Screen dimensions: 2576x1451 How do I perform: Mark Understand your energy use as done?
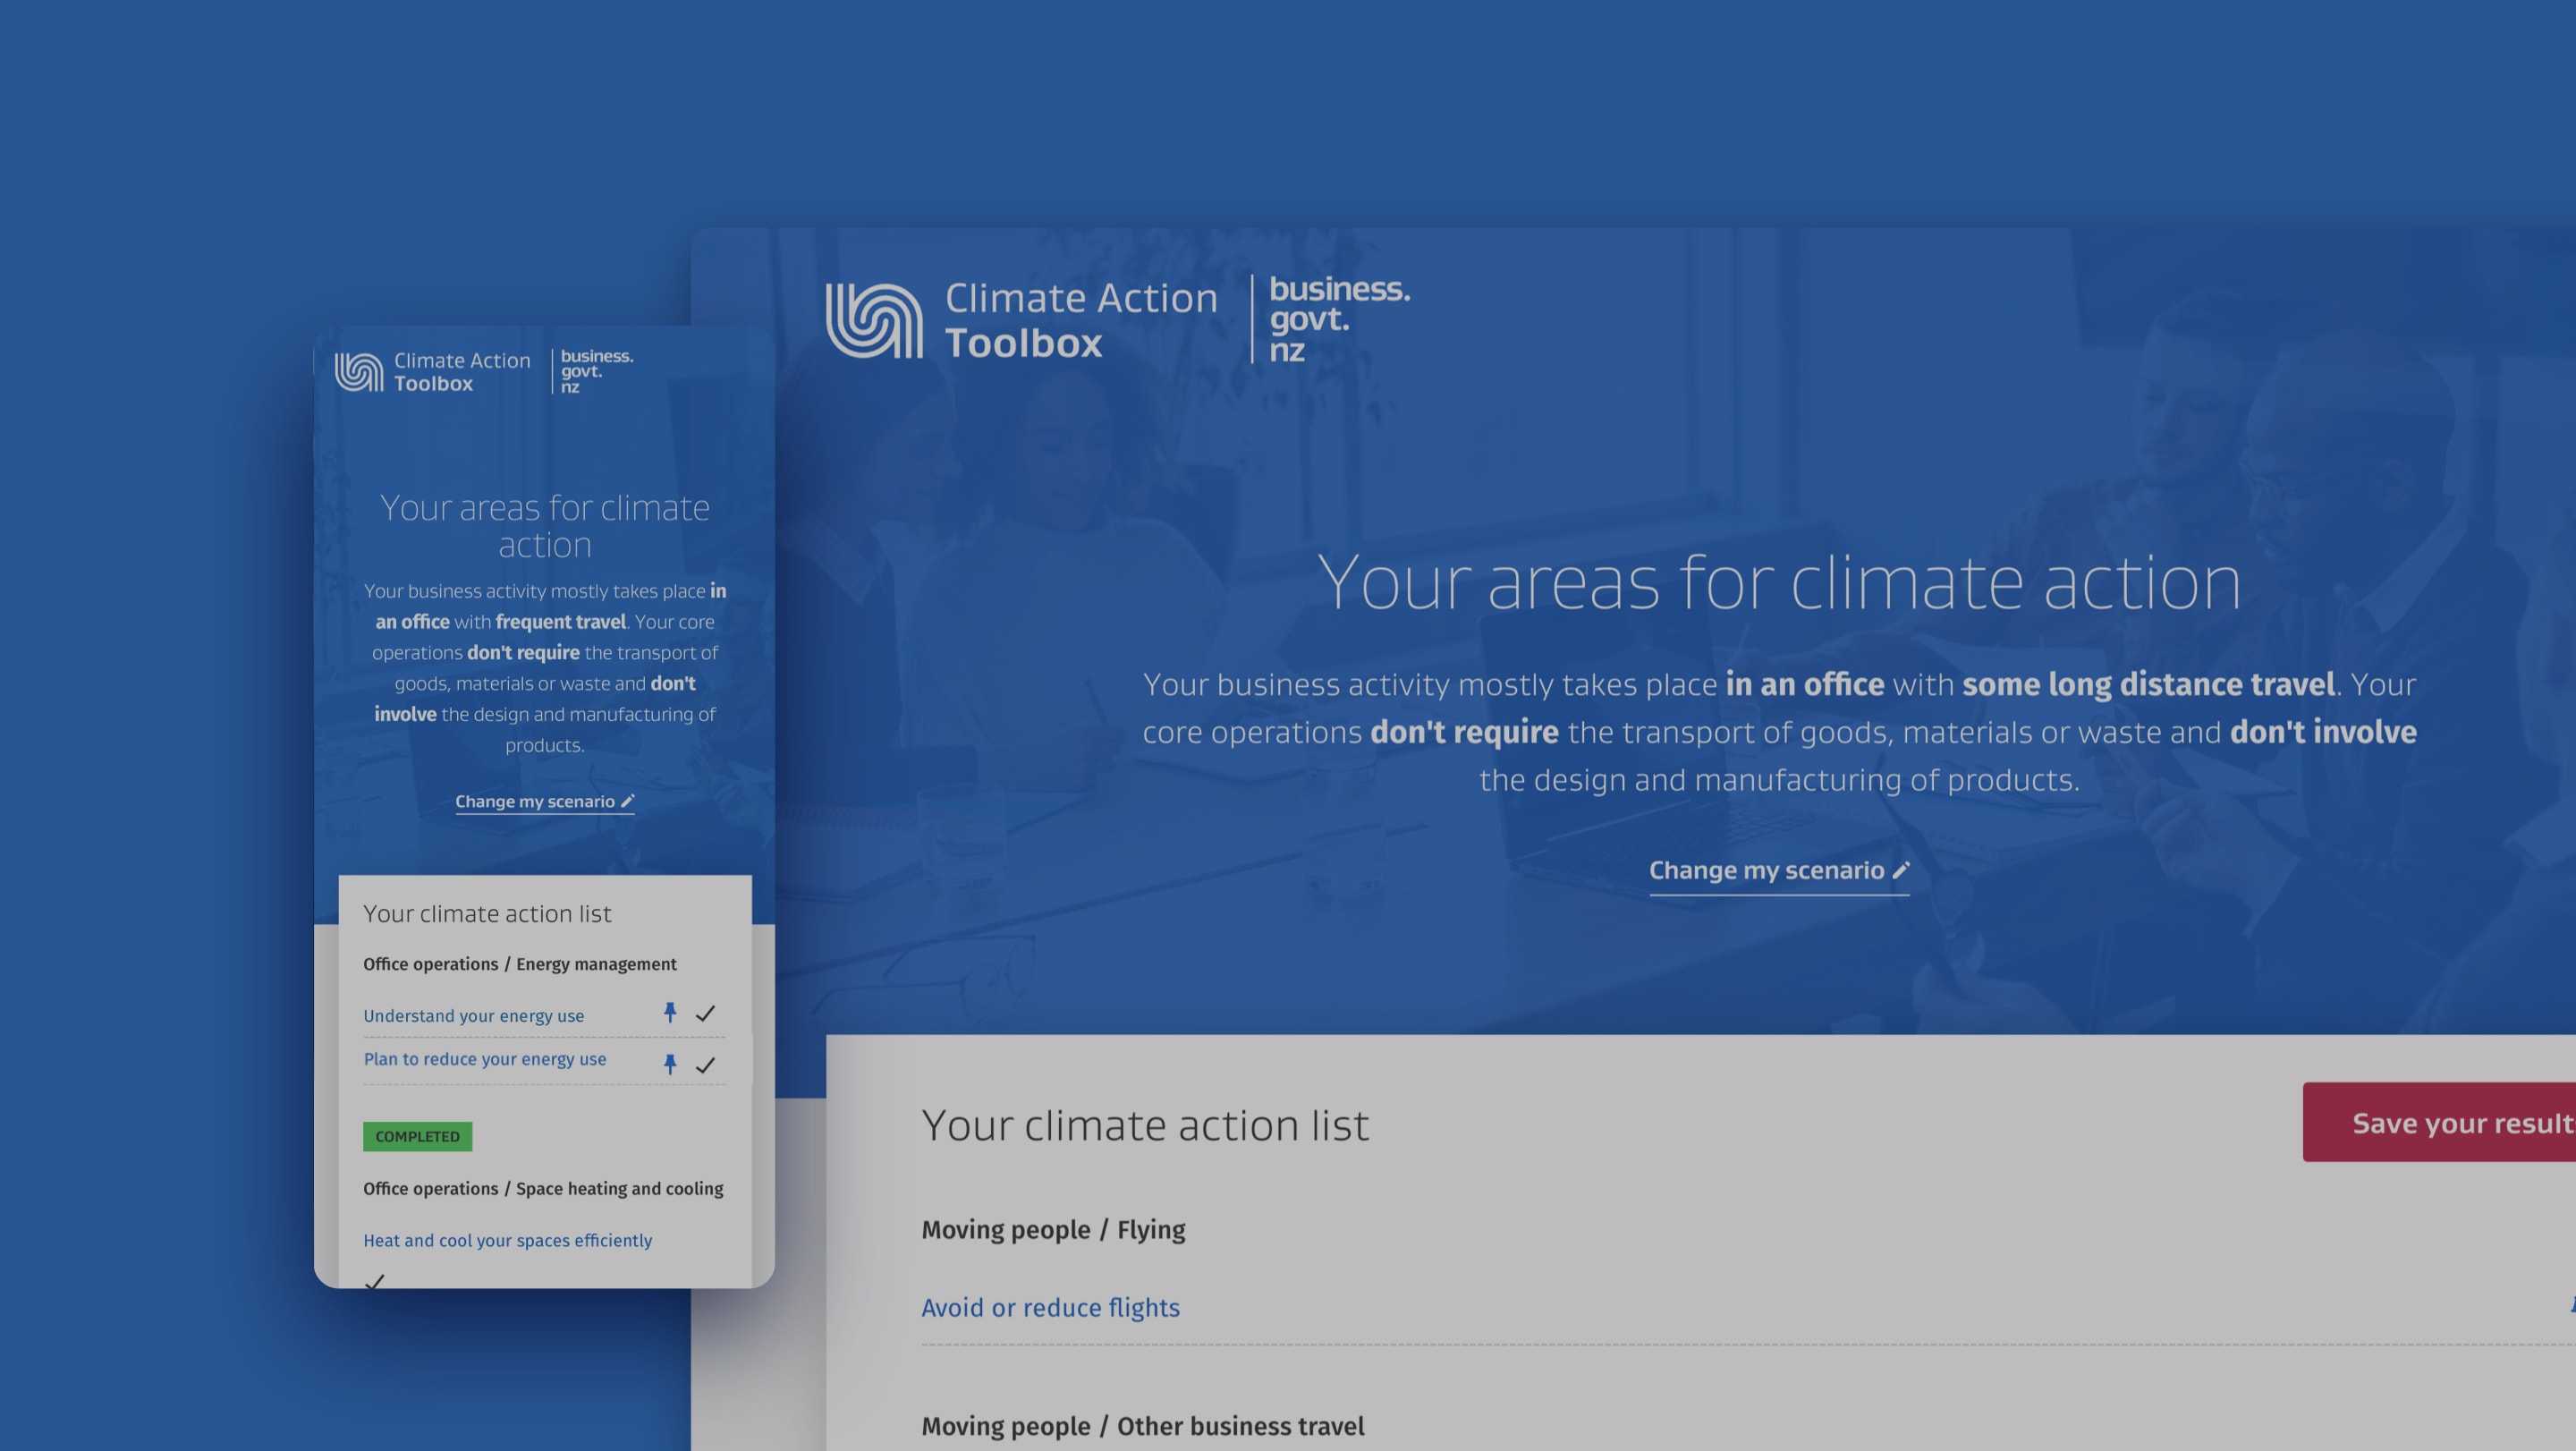705,1013
